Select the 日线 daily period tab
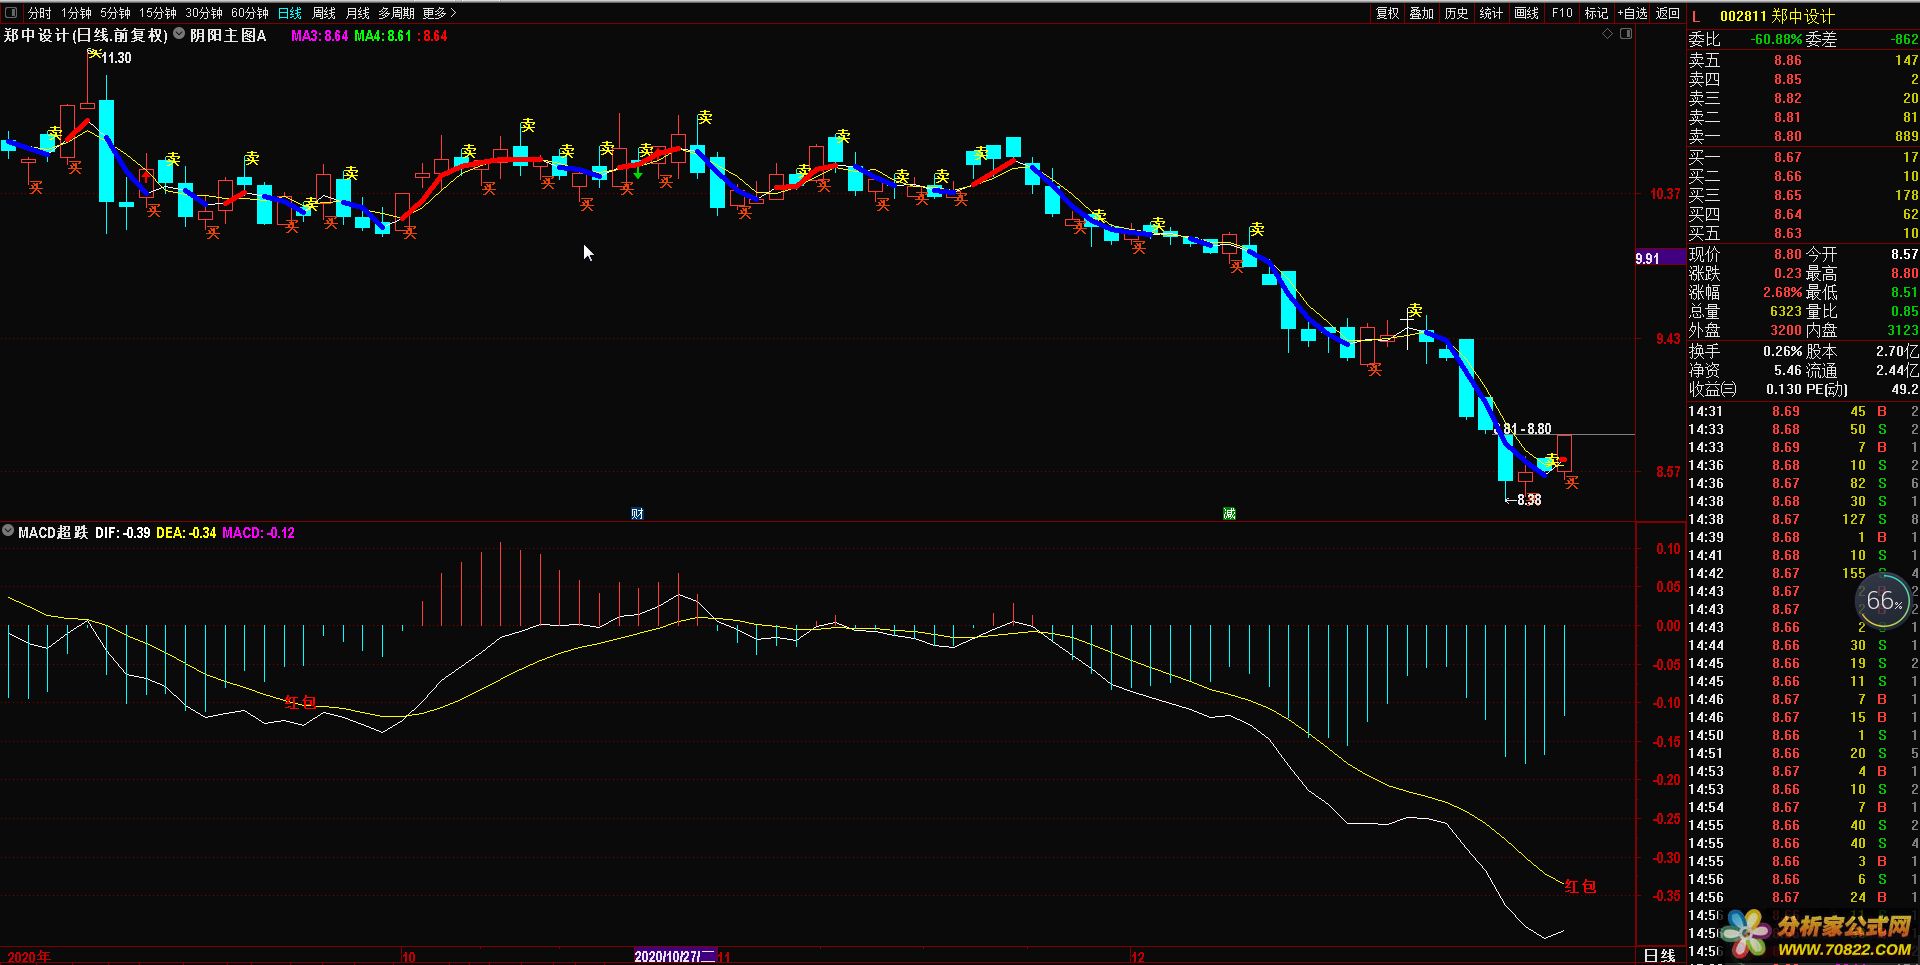Image resolution: width=1920 pixels, height=965 pixels. point(290,13)
